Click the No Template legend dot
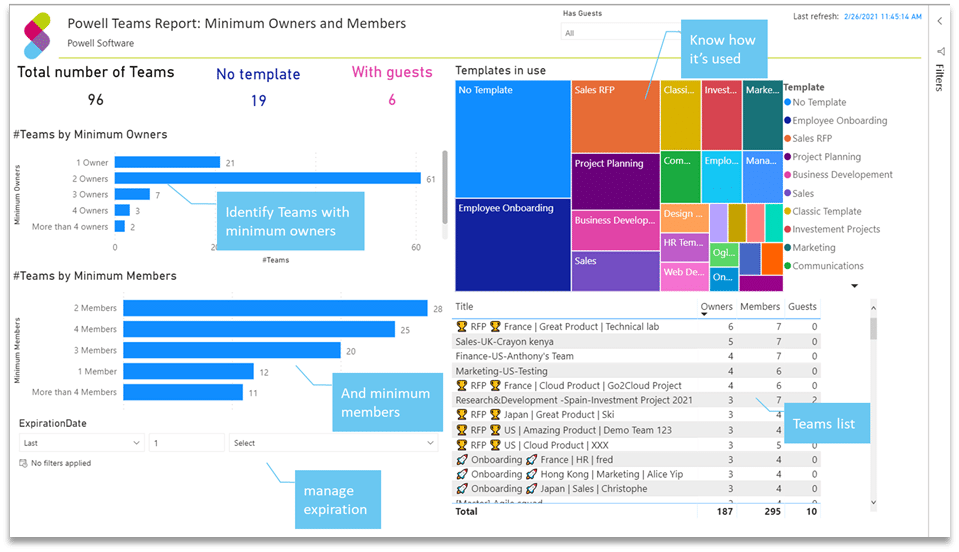This screenshot has width=959, height=552. click(x=788, y=103)
